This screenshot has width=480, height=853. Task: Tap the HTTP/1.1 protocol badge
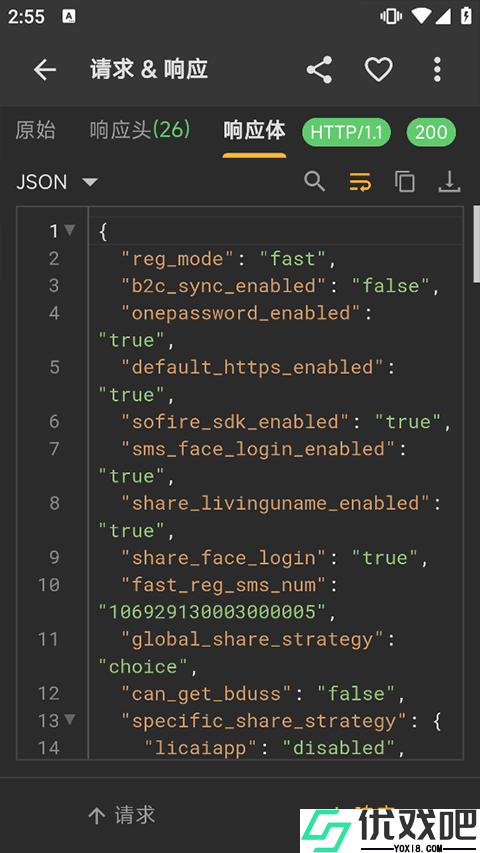pos(347,132)
